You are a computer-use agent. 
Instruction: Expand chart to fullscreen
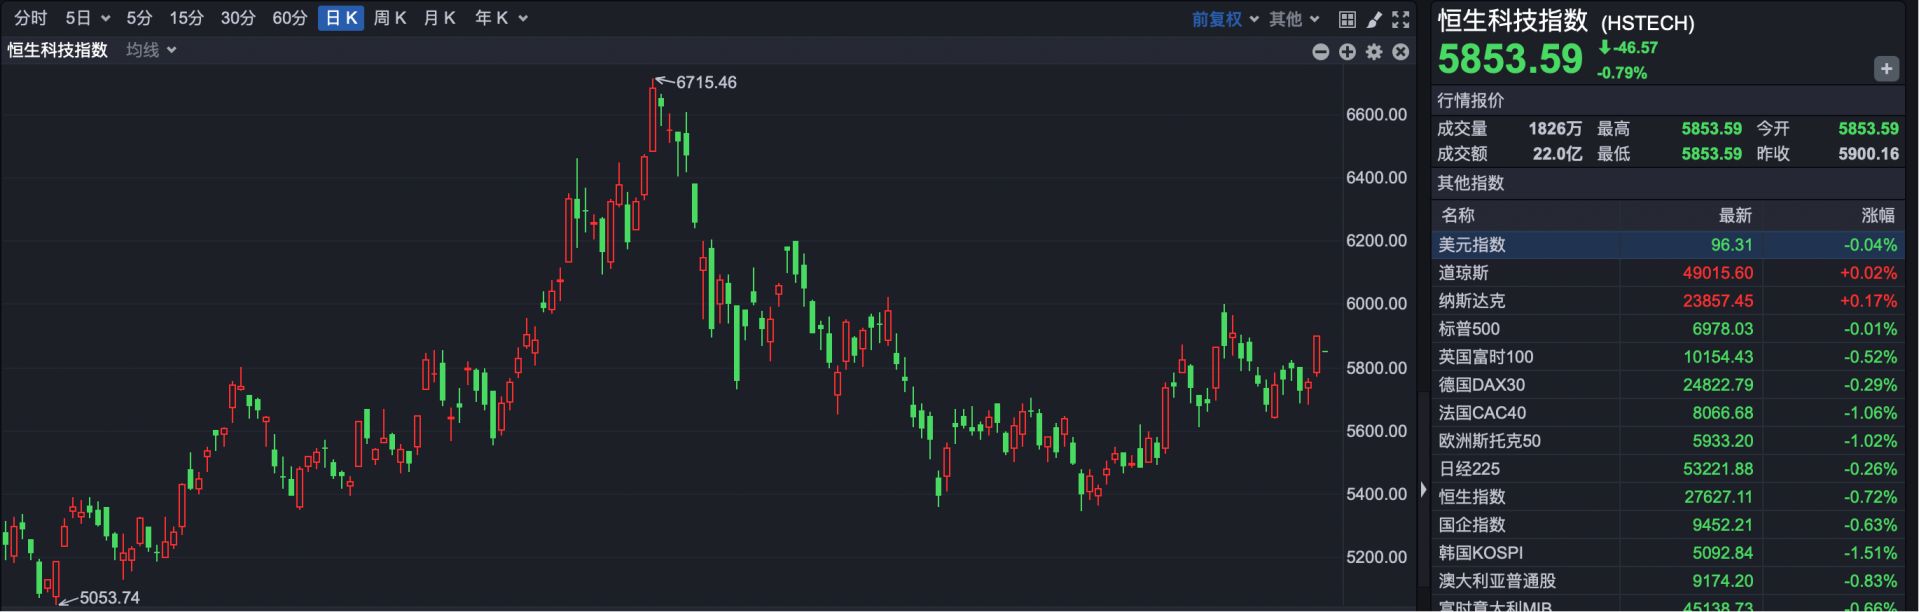point(1401,19)
